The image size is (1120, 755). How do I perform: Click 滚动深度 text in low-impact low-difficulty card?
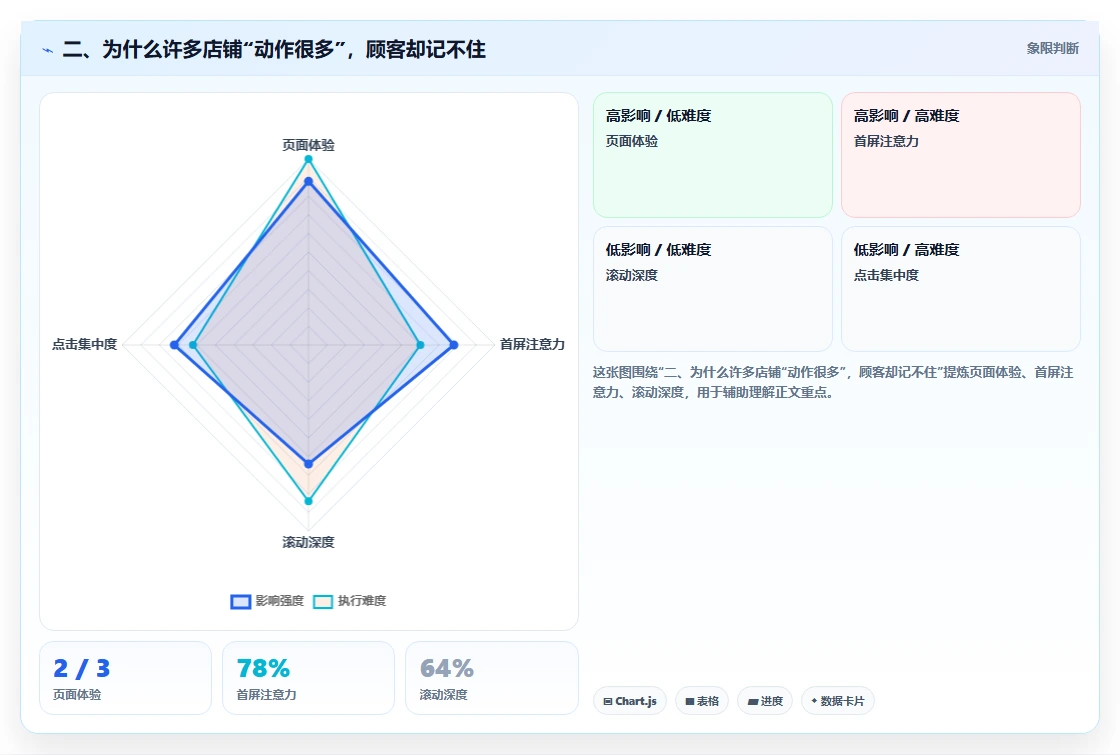pyautogui.click(x=631, y=275)
